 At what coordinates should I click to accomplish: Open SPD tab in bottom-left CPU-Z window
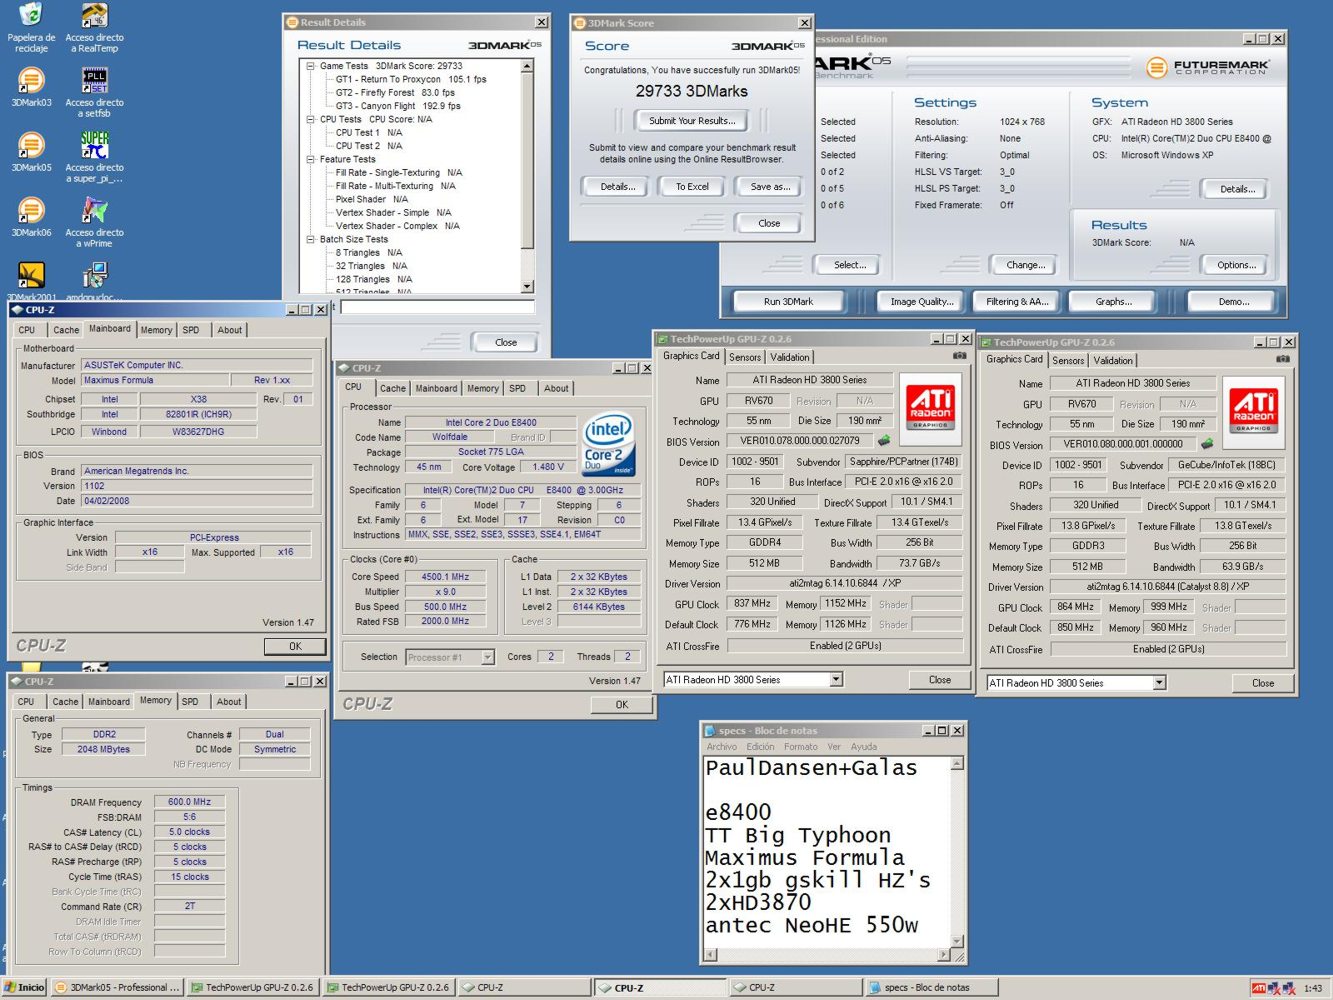pyautogui.click(x=190, y=701)
